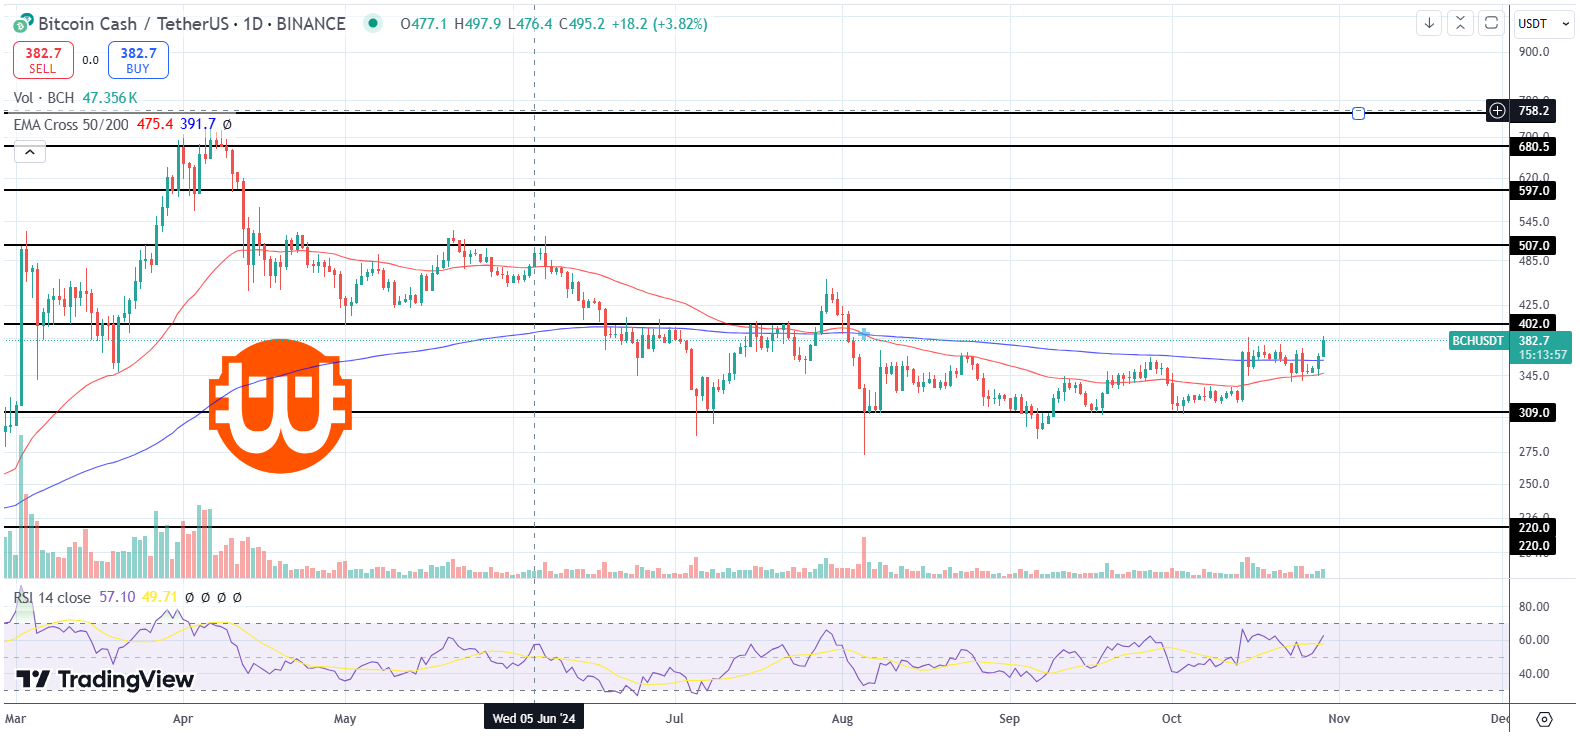Click the 80.00 RSI scale label
The height and width of the screenshot is (736, 1580).
click(x=1534, y=607)
